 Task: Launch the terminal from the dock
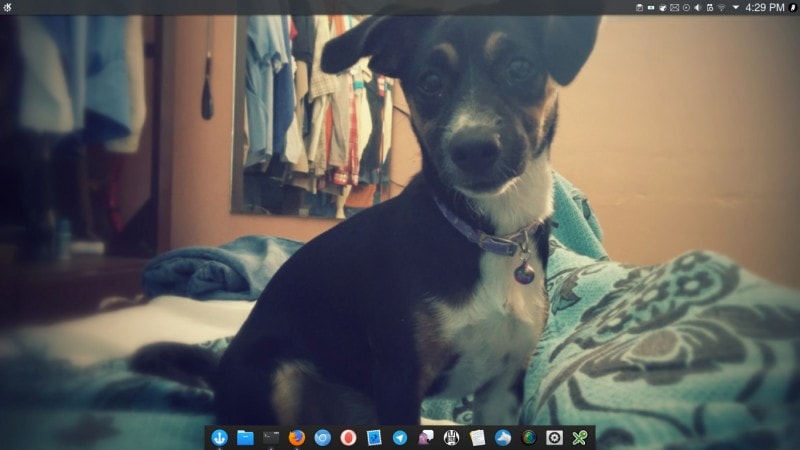tap(271, 437)
